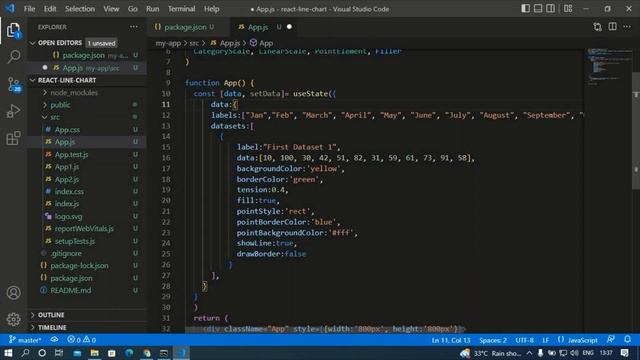Switch to the App.js editor tab
Screen dimensions: 640x360
click(265, 27)
